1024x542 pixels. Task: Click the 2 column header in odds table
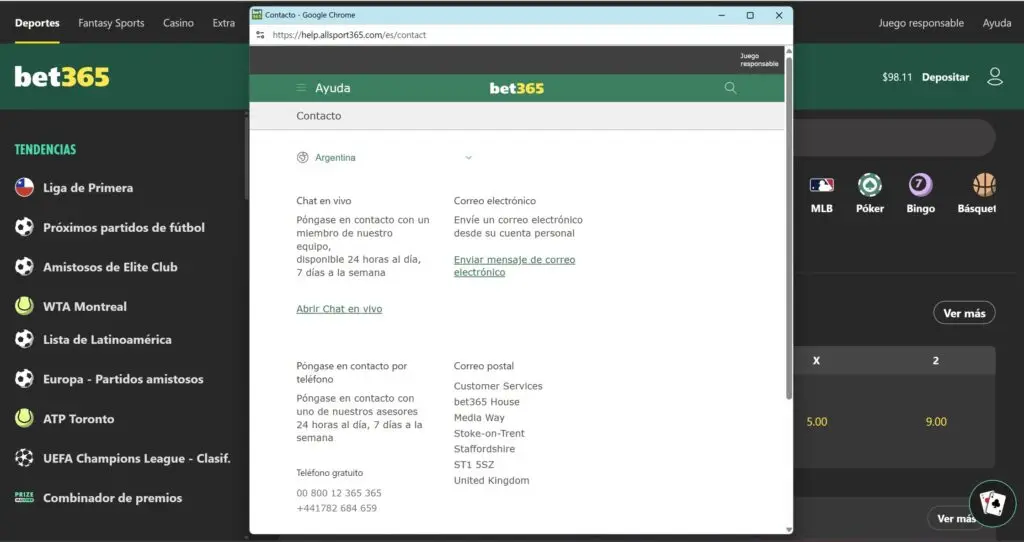[x=936, y=360]
